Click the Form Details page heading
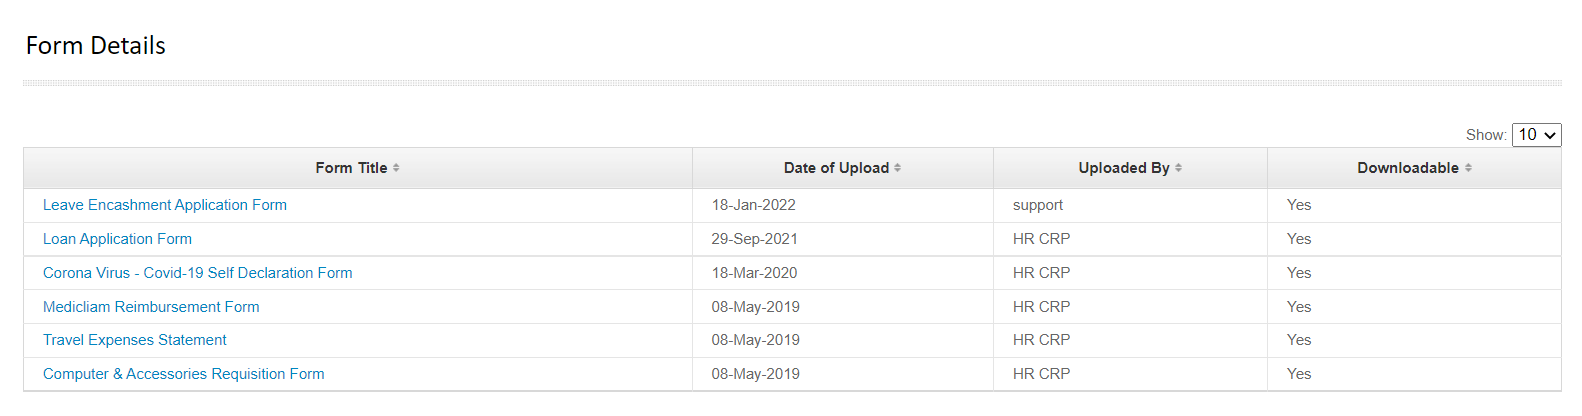 [96, 46]
